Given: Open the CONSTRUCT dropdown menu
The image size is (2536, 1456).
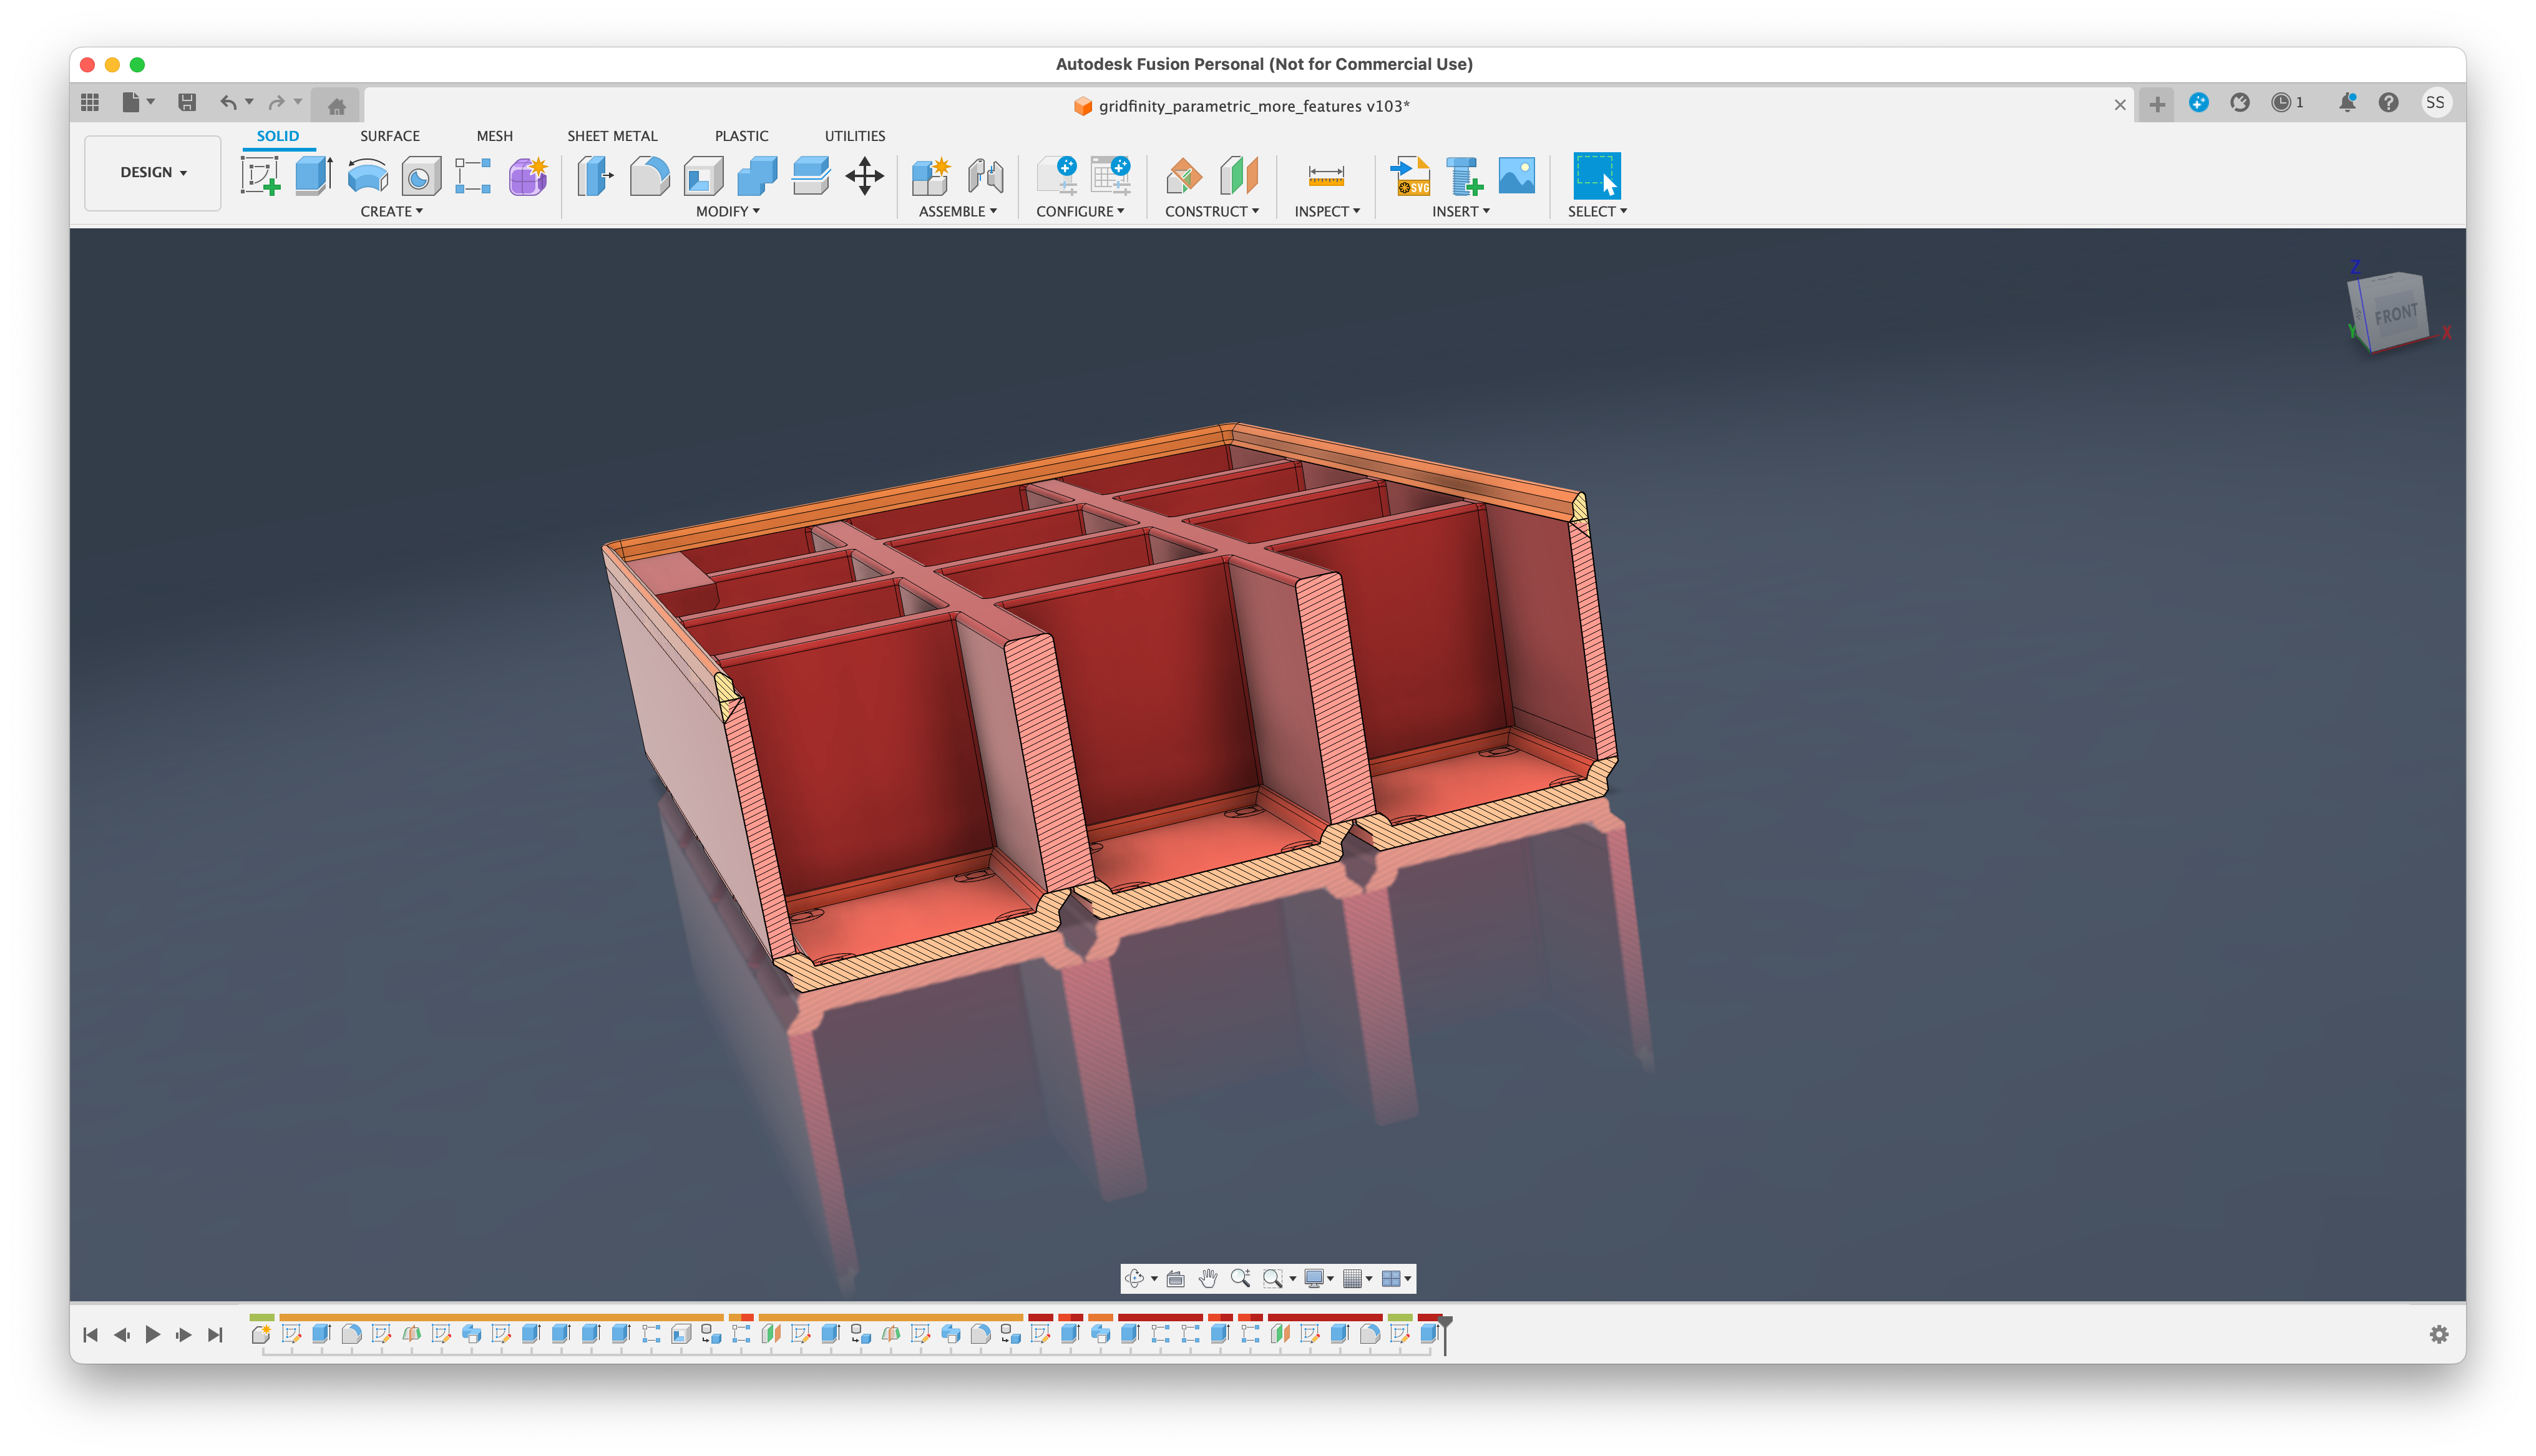Looking at the screenshot, I should pos(1212,211).
